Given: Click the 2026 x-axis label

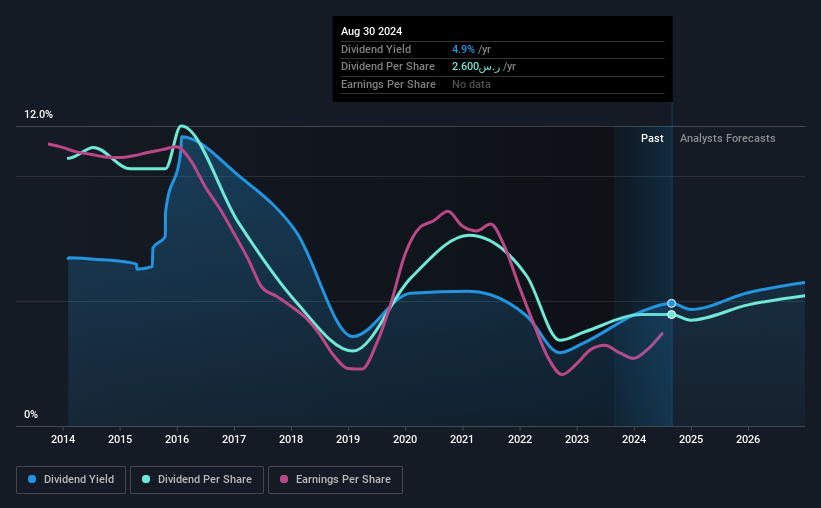Looking at the screenshot, I should click(x=748, y=439).
